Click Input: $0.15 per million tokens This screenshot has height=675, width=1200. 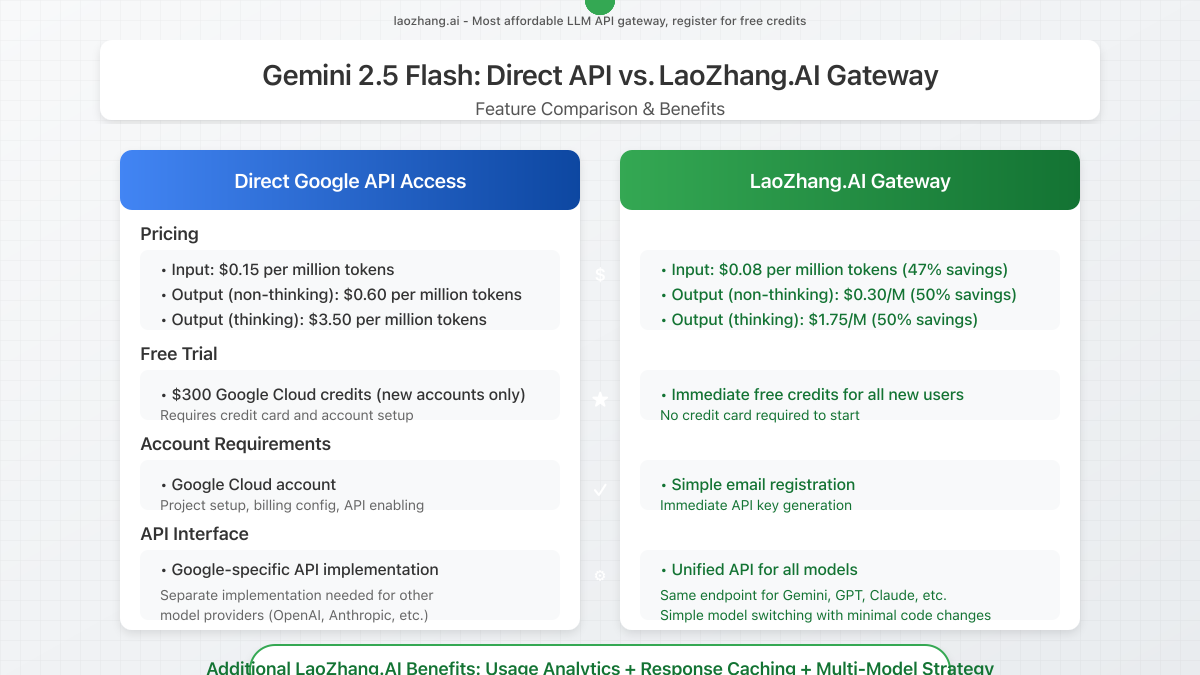coord(277,270)
